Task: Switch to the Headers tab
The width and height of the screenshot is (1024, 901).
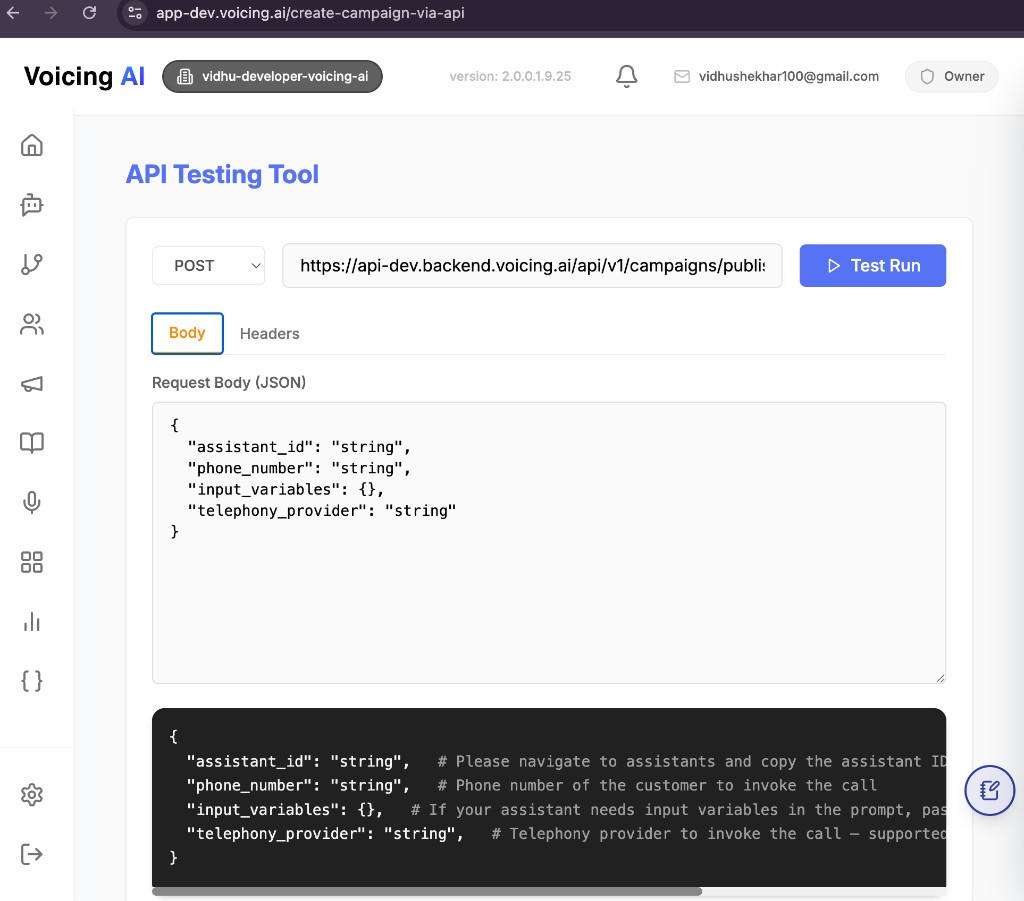Action: pyautogui.click(x=269, y=334)
